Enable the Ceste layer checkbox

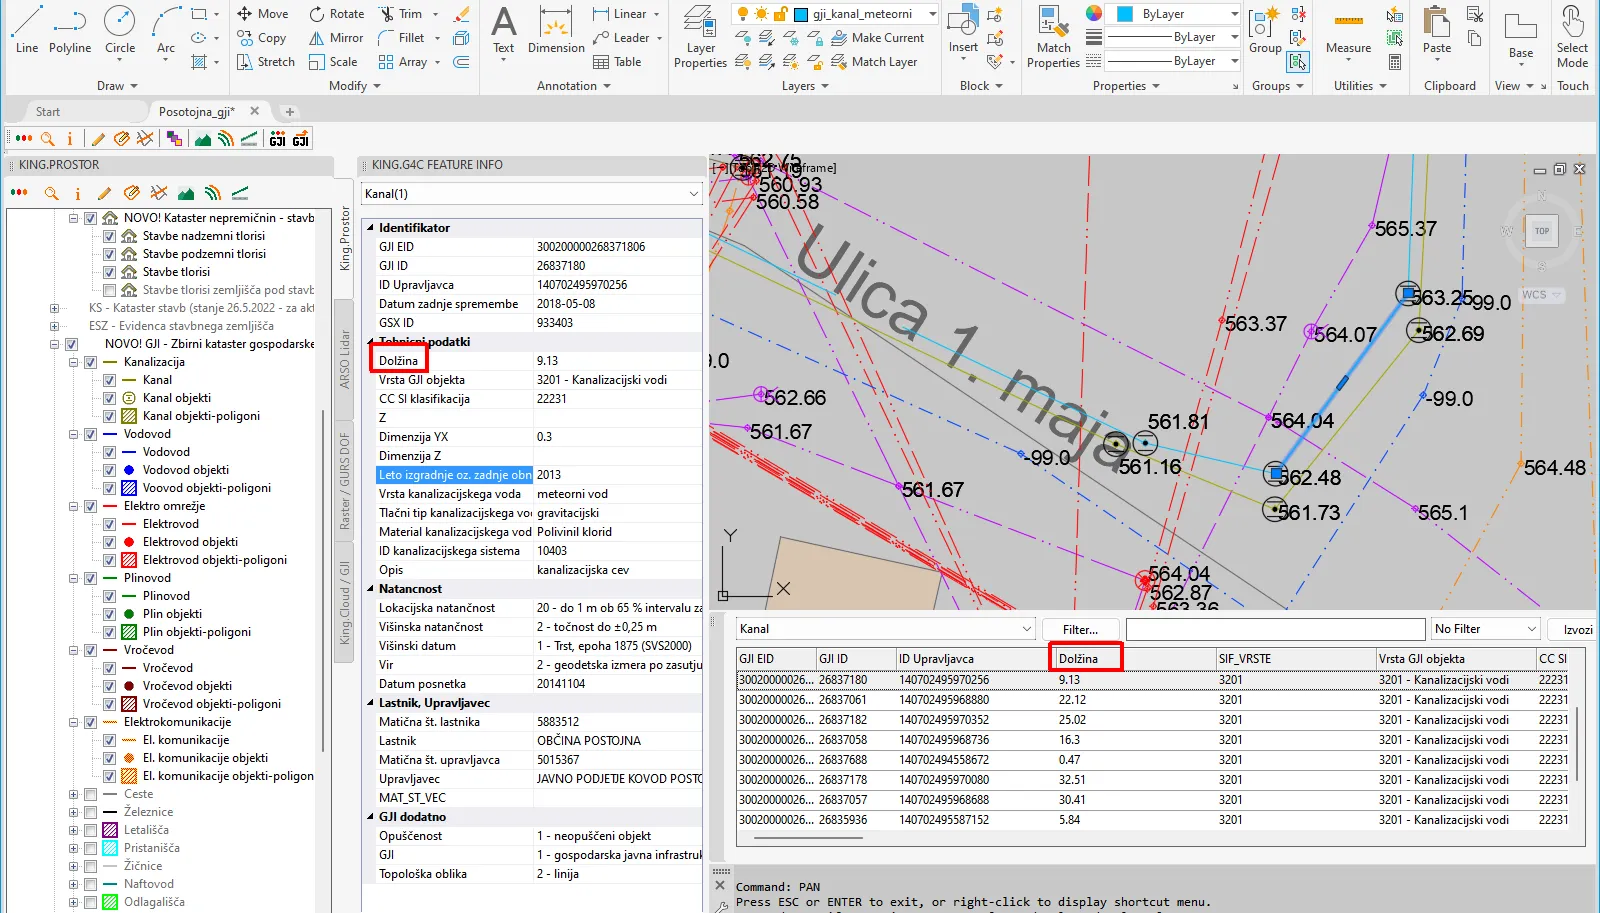click(x=90, y=794)
